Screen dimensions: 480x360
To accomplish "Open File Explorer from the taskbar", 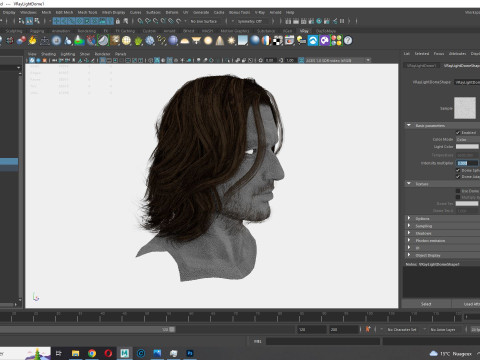I will pyautogui.click(x=76, y=353).
